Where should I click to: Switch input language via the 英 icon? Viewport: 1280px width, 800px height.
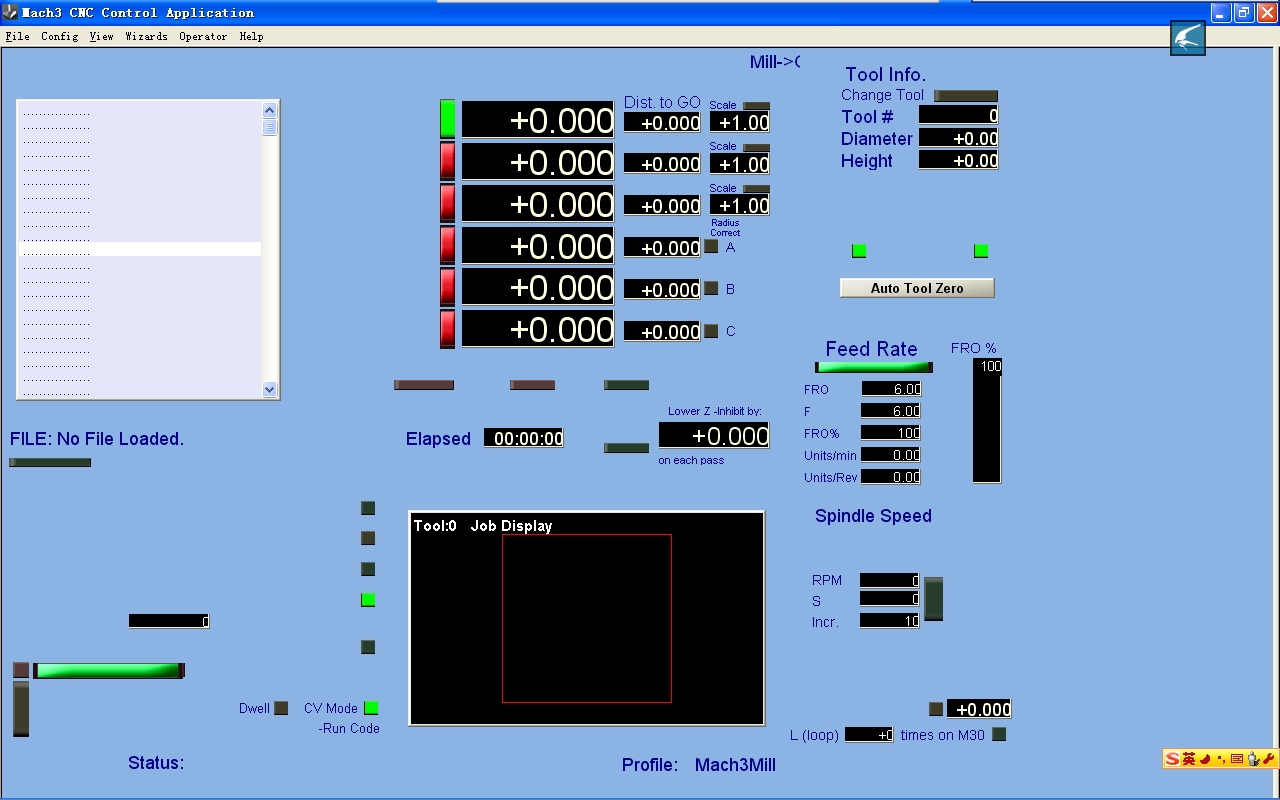1189,759
